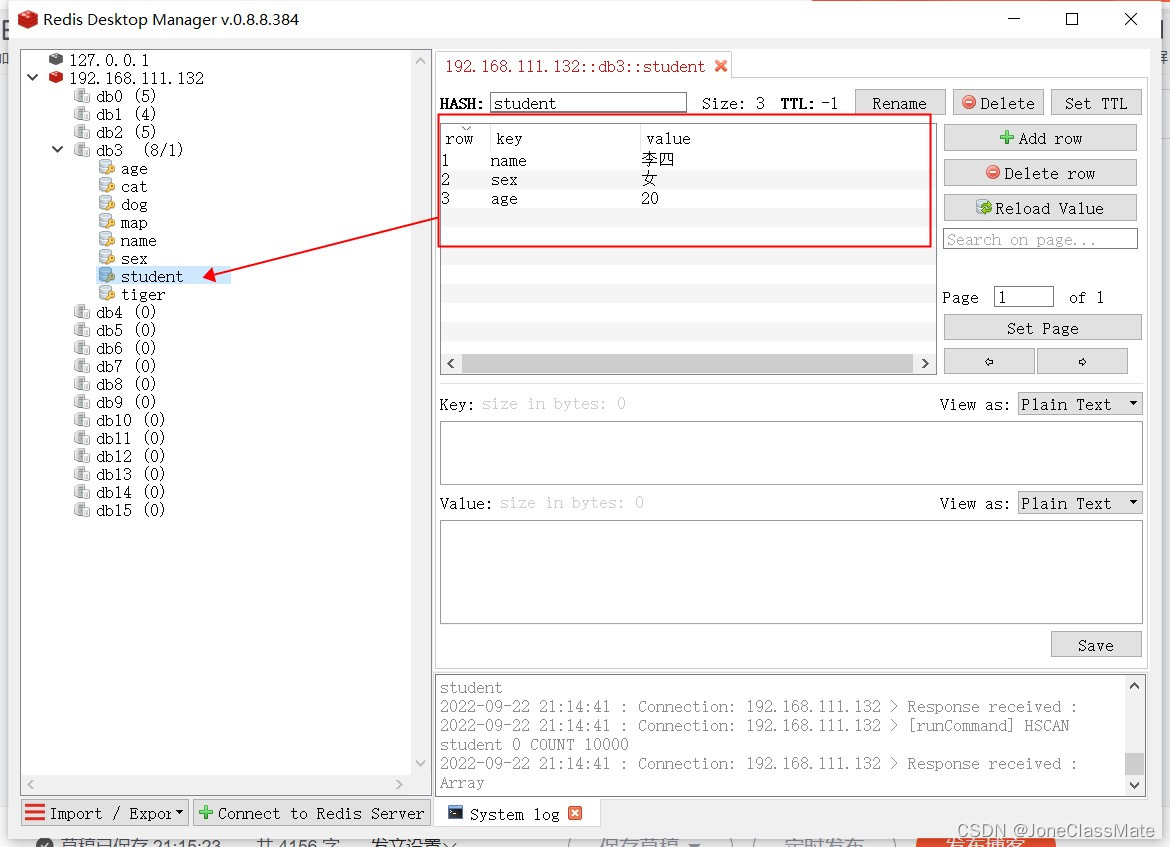Click the db3 database icon

[x=82, y=150]
